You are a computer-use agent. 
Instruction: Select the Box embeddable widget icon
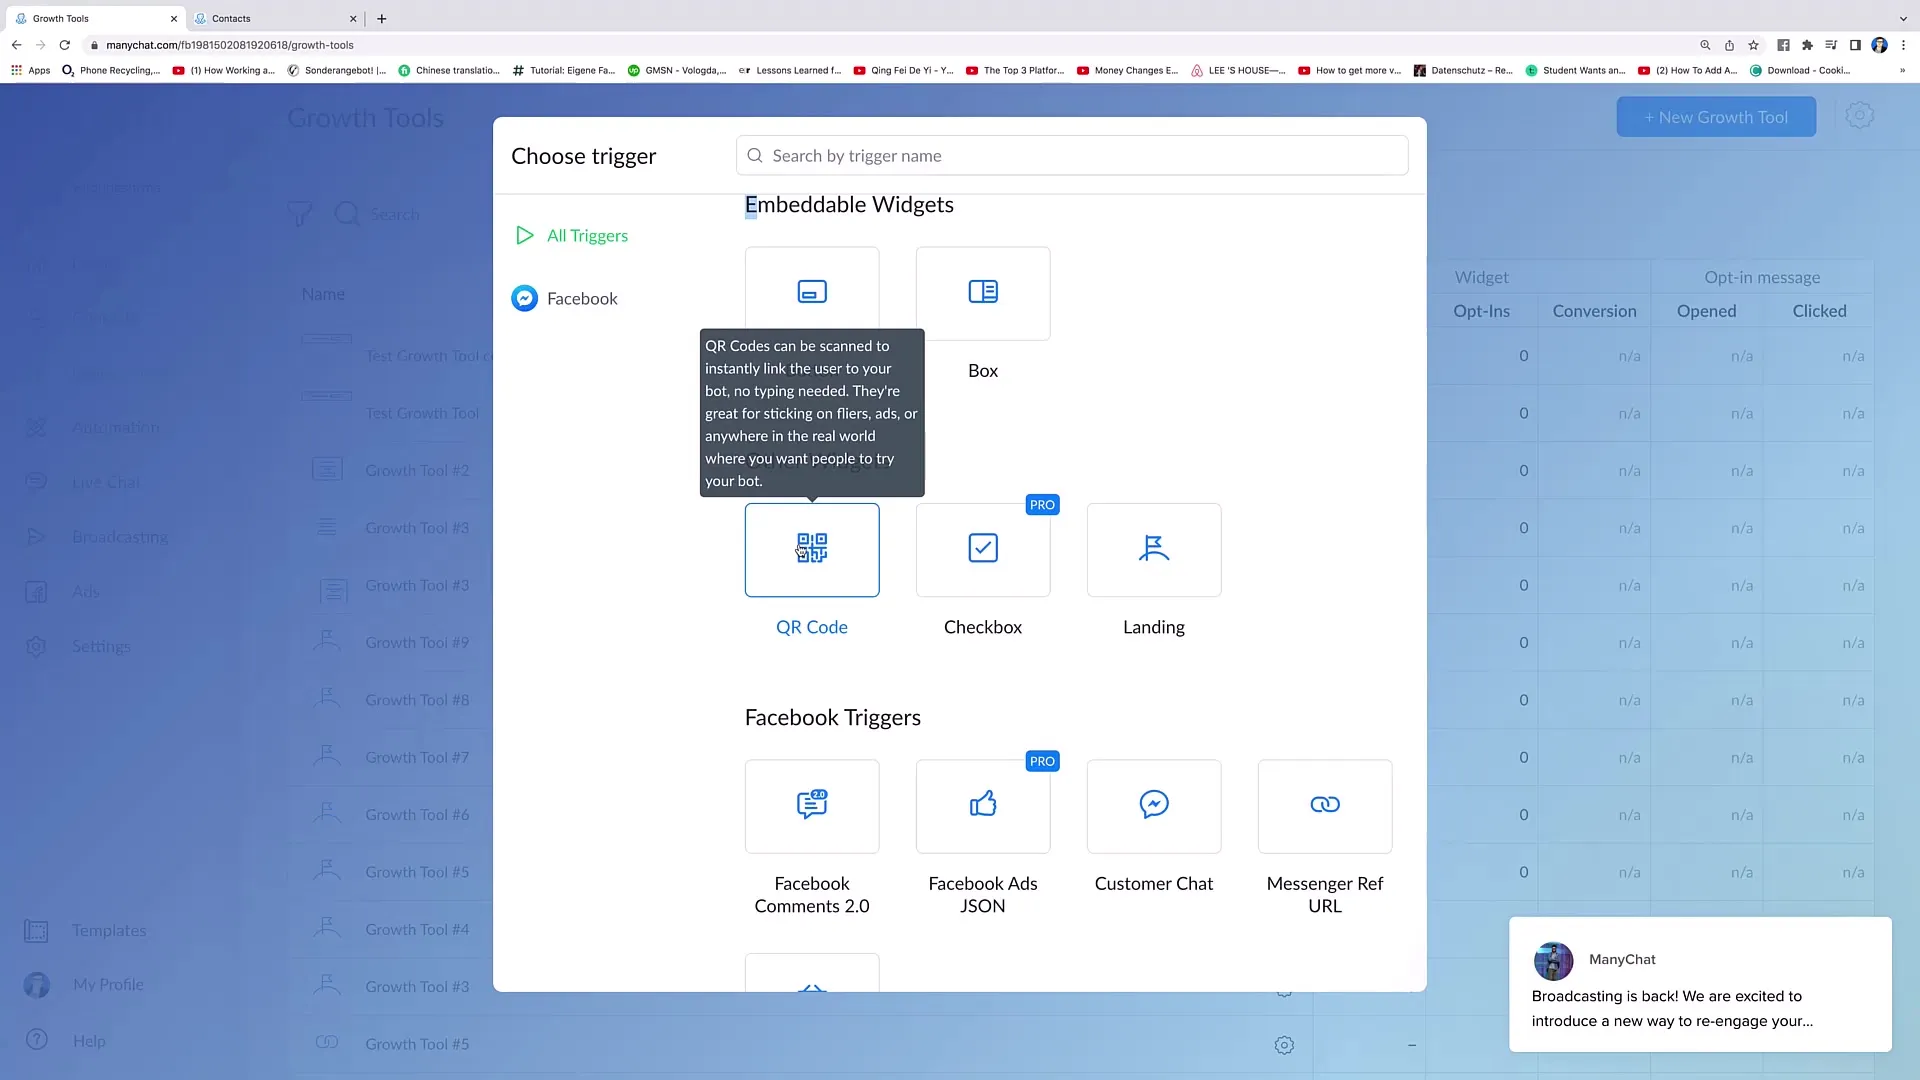tap(982, 291)
